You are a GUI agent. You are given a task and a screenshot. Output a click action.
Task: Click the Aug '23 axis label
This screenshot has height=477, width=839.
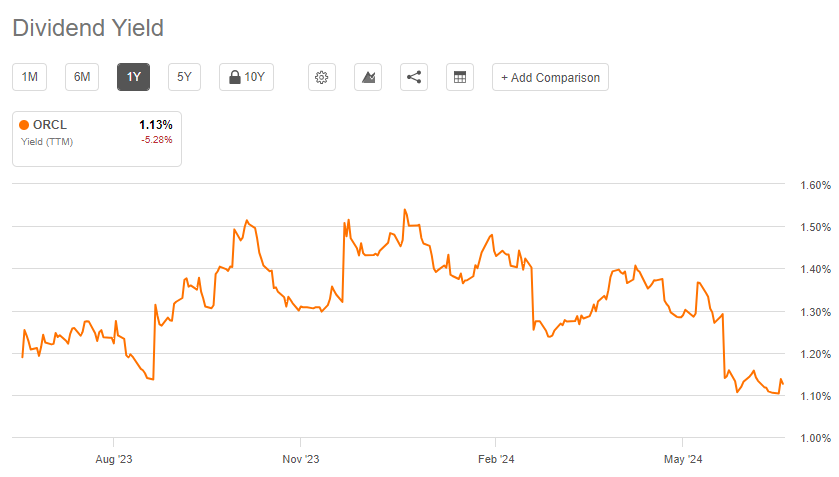113,459
